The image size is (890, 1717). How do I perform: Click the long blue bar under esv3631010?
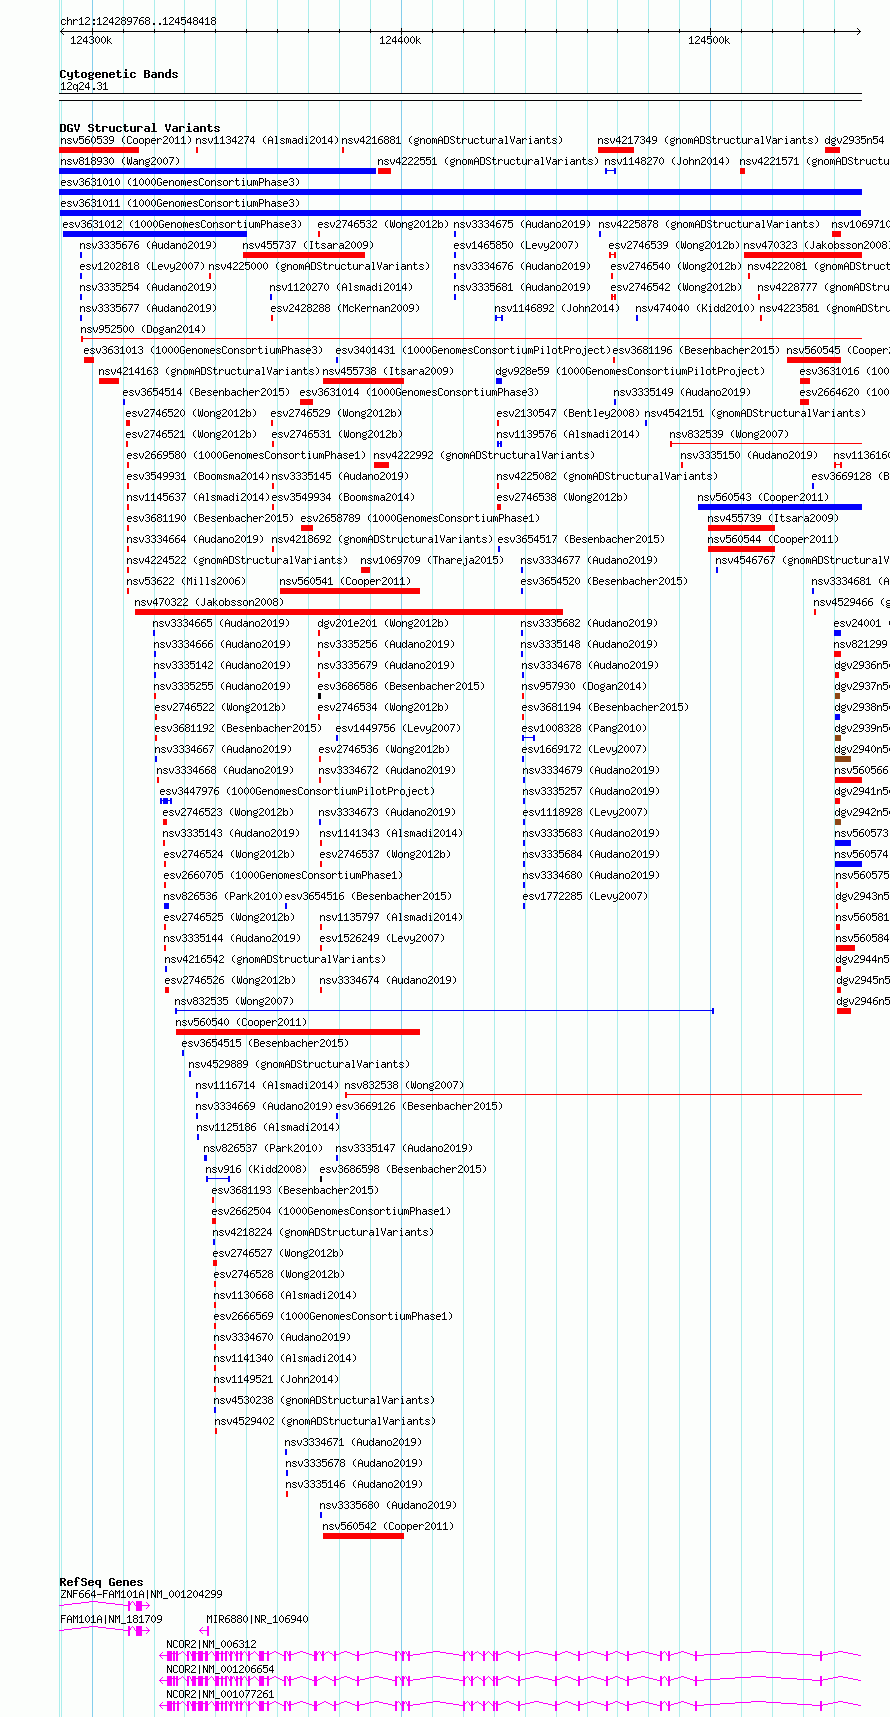tap(461, 192)
